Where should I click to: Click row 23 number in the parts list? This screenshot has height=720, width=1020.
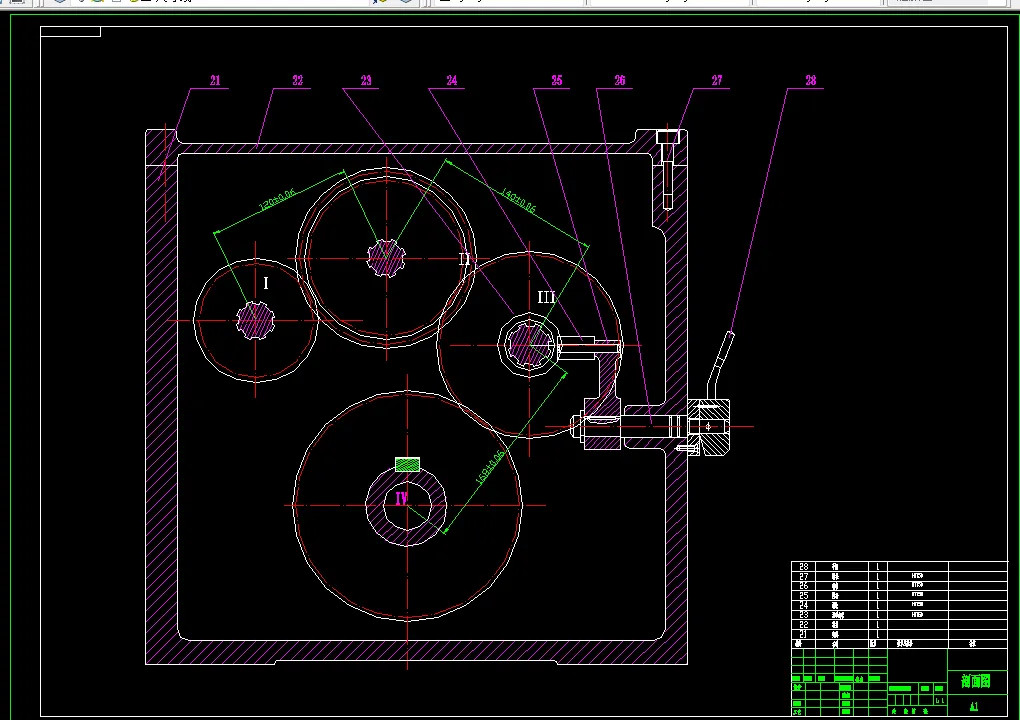[803, 615]
